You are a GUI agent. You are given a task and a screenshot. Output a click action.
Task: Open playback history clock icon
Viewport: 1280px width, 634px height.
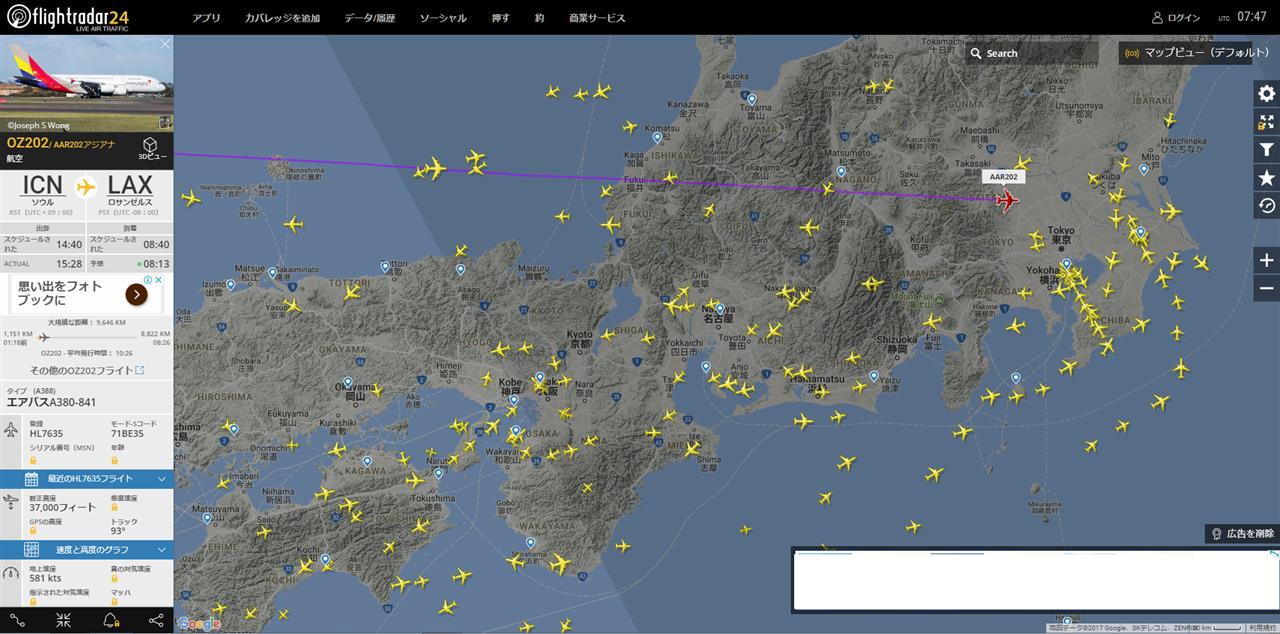pyautogui.click(x=1266, y=206)
